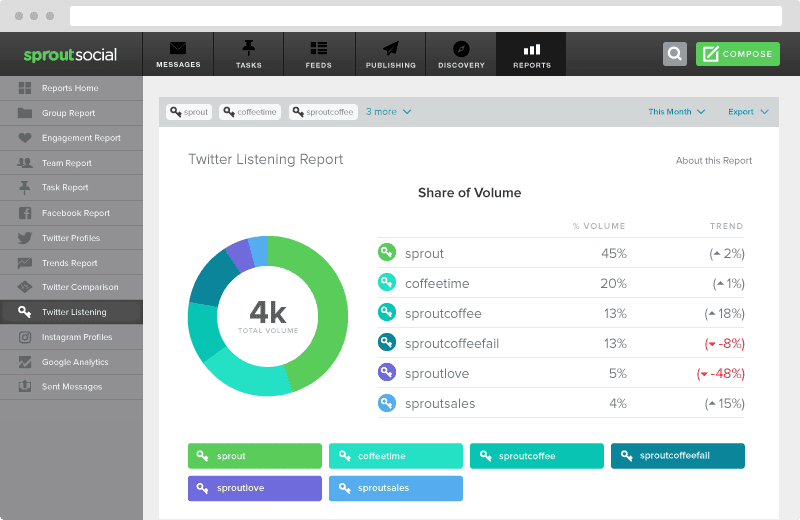Click the Tasks pushpin icon
Image resolution: width=800 pixels, height=520 pixels.
248,48
